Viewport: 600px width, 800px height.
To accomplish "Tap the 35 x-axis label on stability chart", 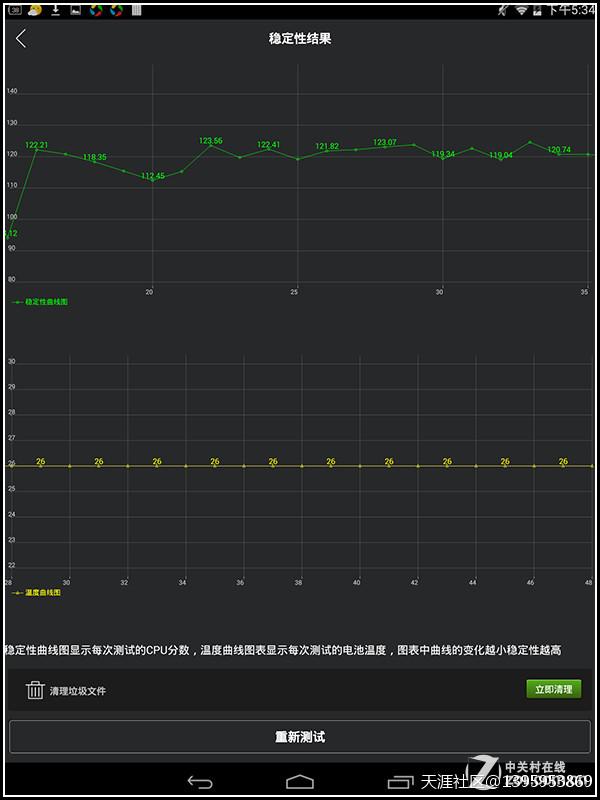I will click(584, 292).
